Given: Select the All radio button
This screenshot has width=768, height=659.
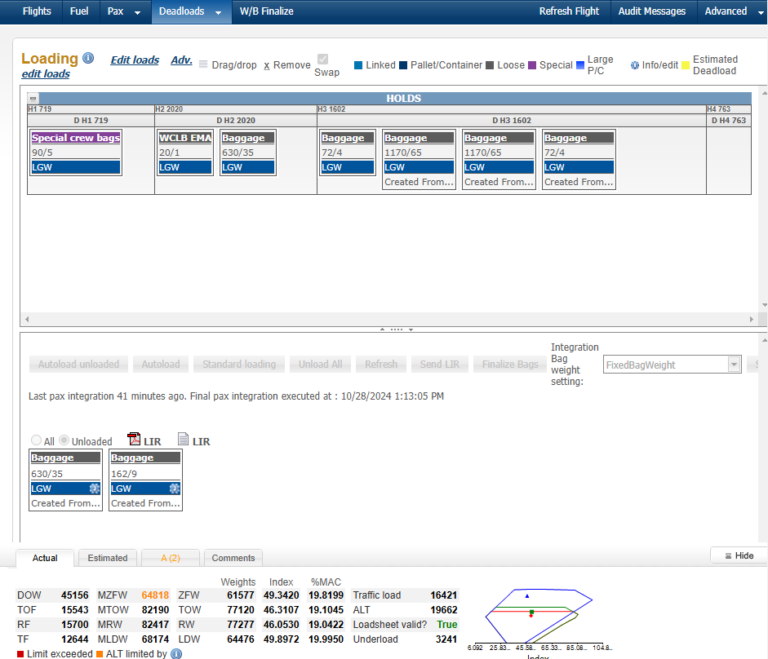Looking at the screenshot, I should click(36, 440).
